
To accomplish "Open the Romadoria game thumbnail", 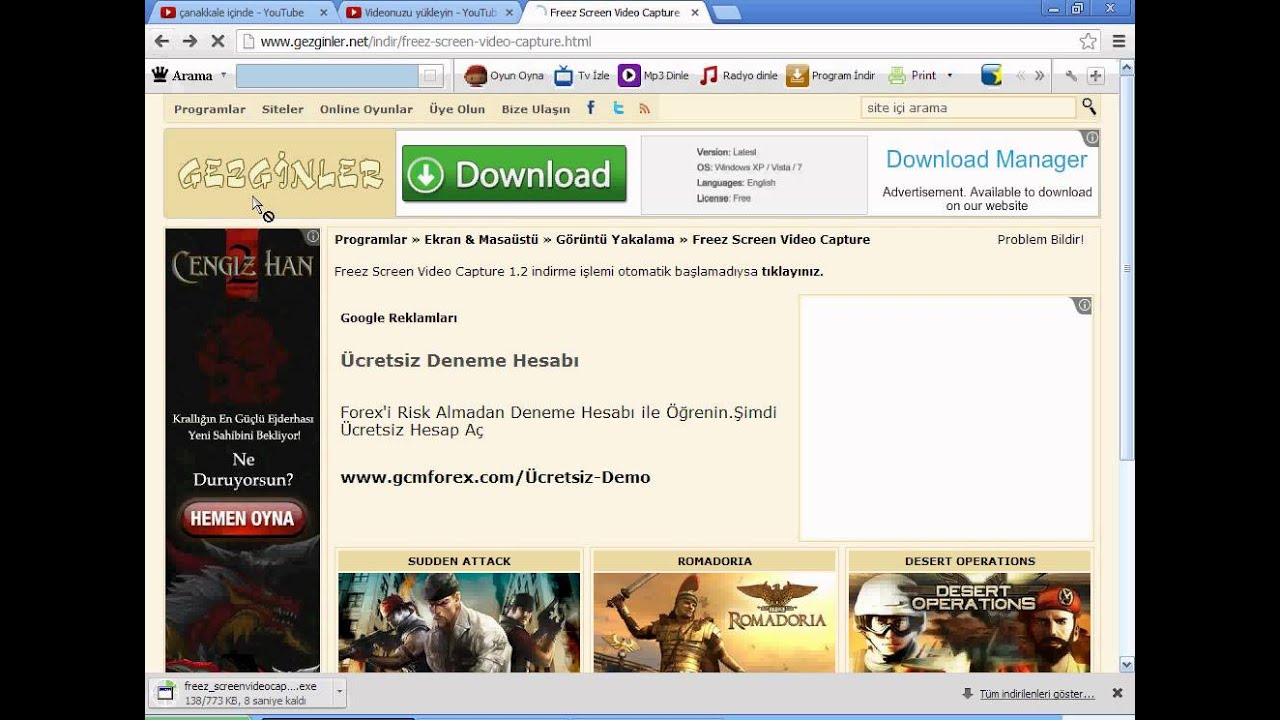I will pos(714,622).
